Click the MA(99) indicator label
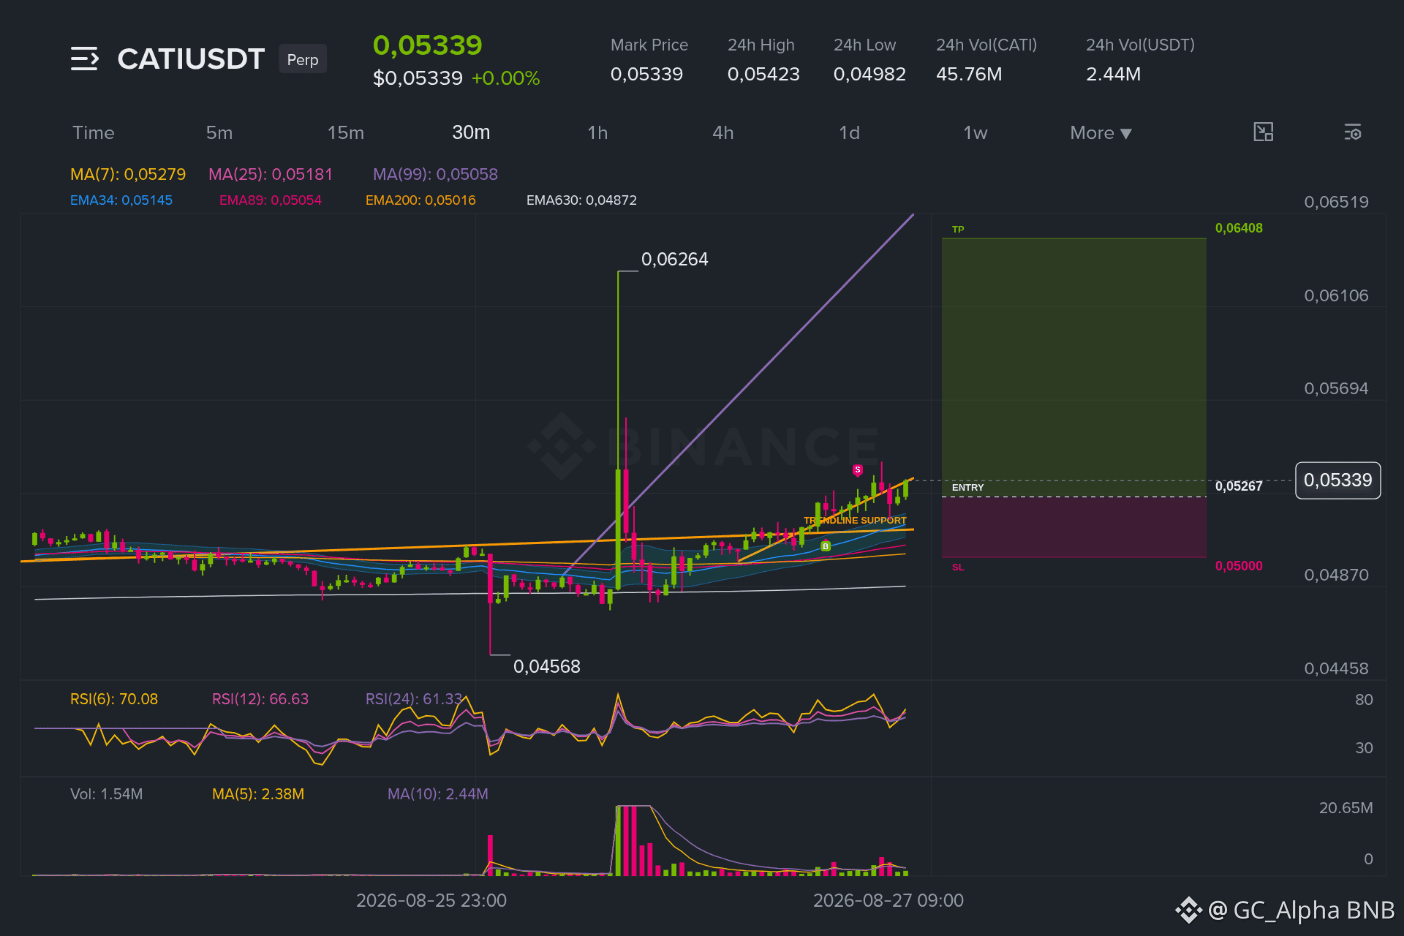This screenshot has height=936, width=1404. tap(435, 174)
